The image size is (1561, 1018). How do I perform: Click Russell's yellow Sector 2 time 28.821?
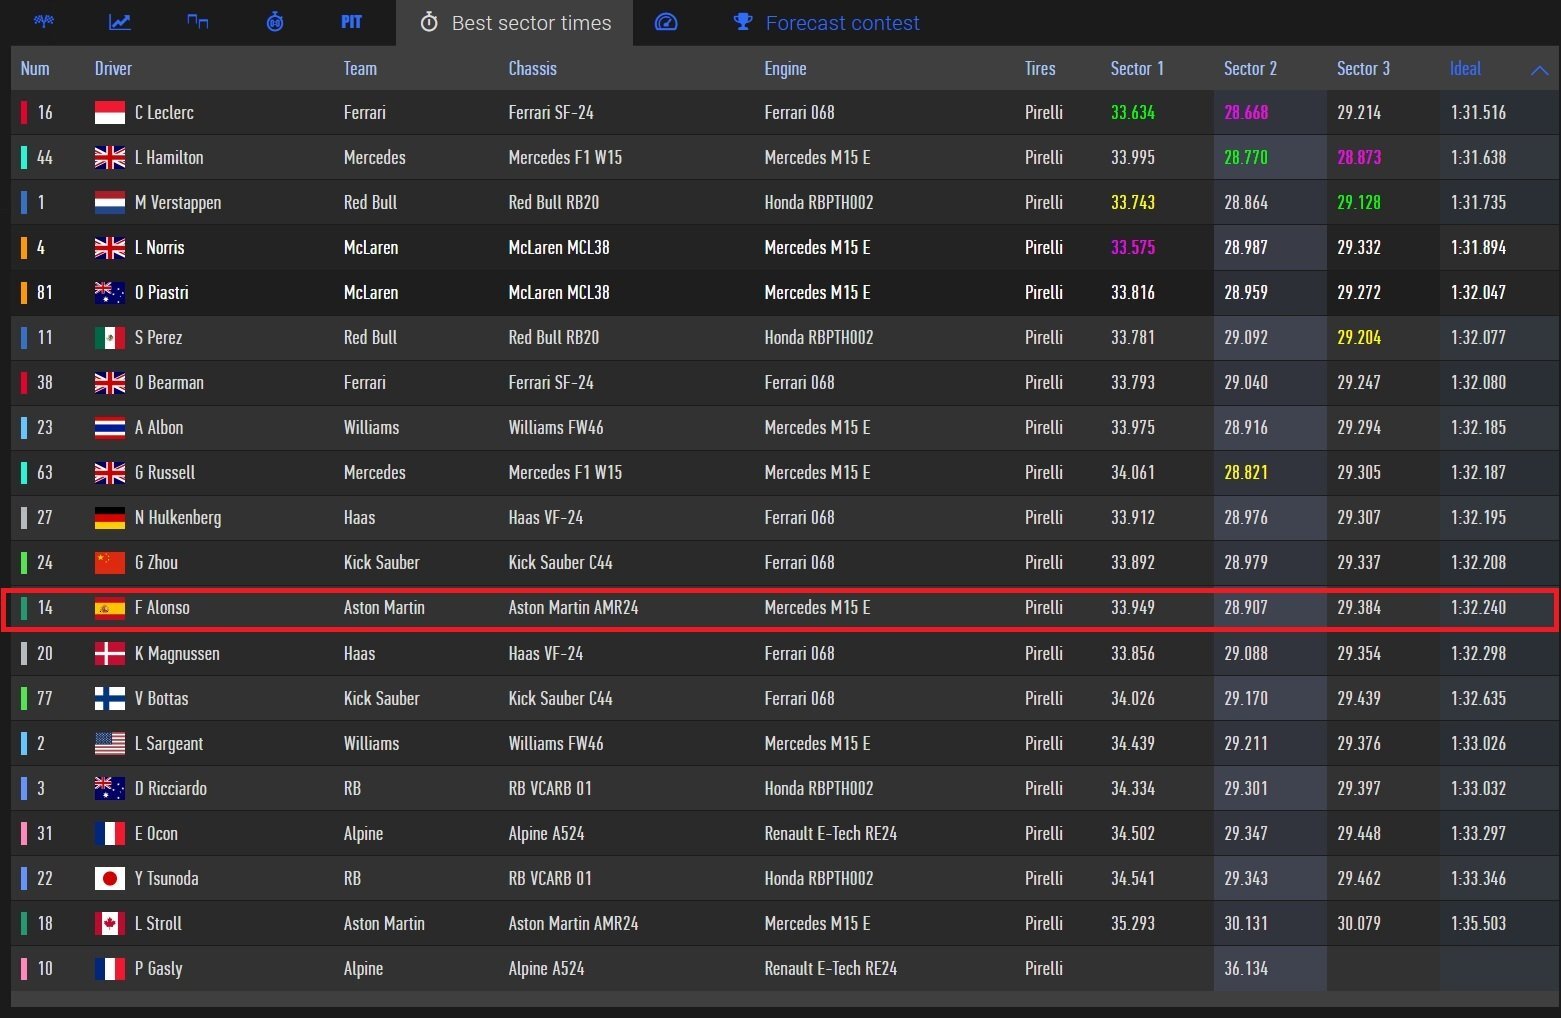click(1246, 472)
